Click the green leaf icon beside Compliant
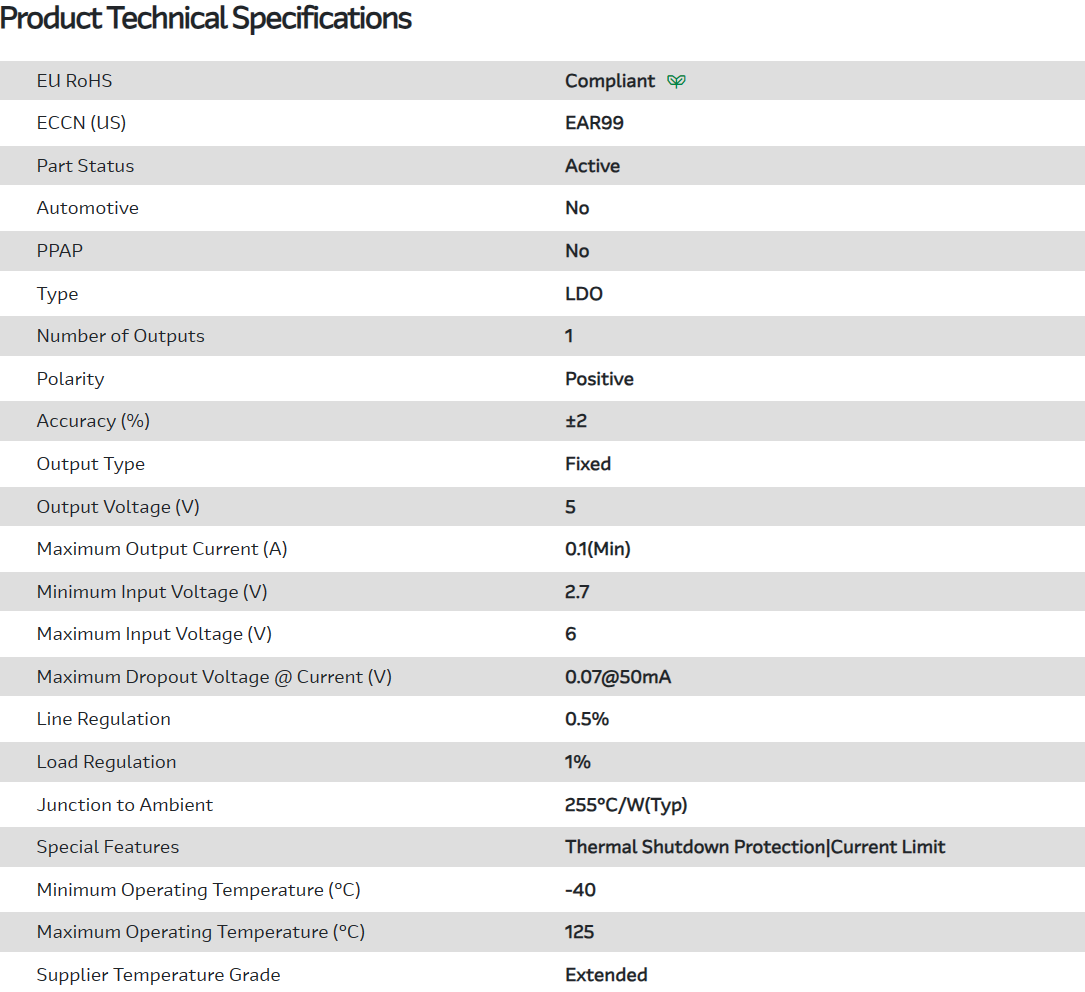The image size is (1085, 992). coord(677,81)
